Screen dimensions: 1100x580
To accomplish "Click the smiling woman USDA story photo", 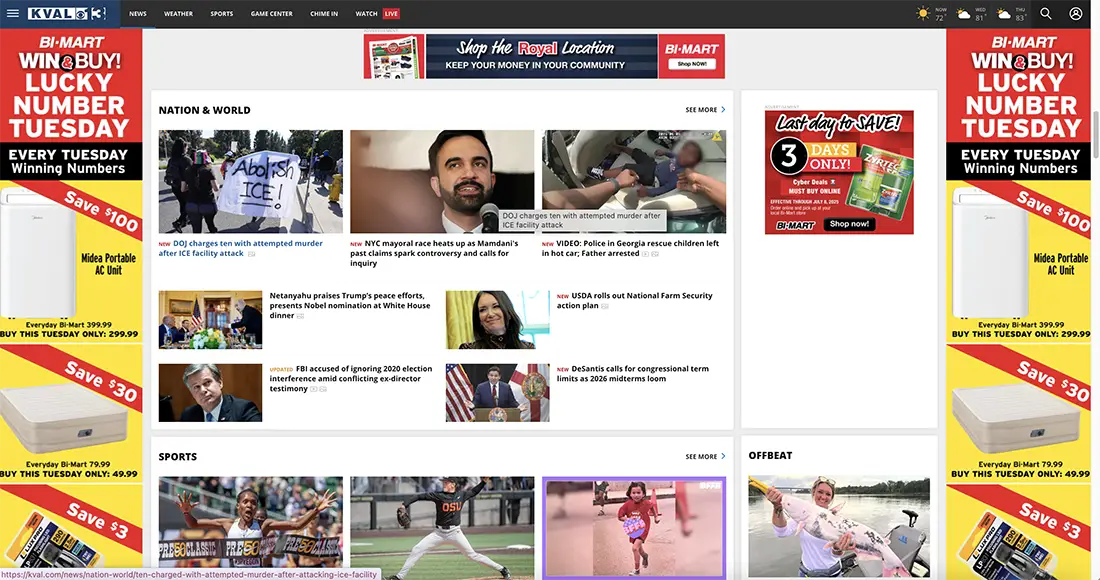I will 497,320.
